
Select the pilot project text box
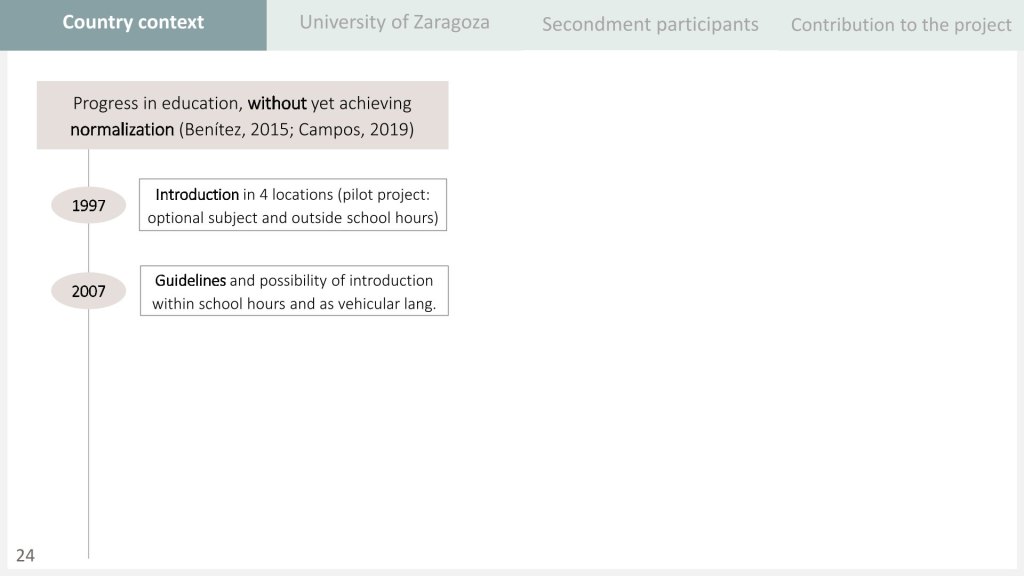(x=293, y=205)
